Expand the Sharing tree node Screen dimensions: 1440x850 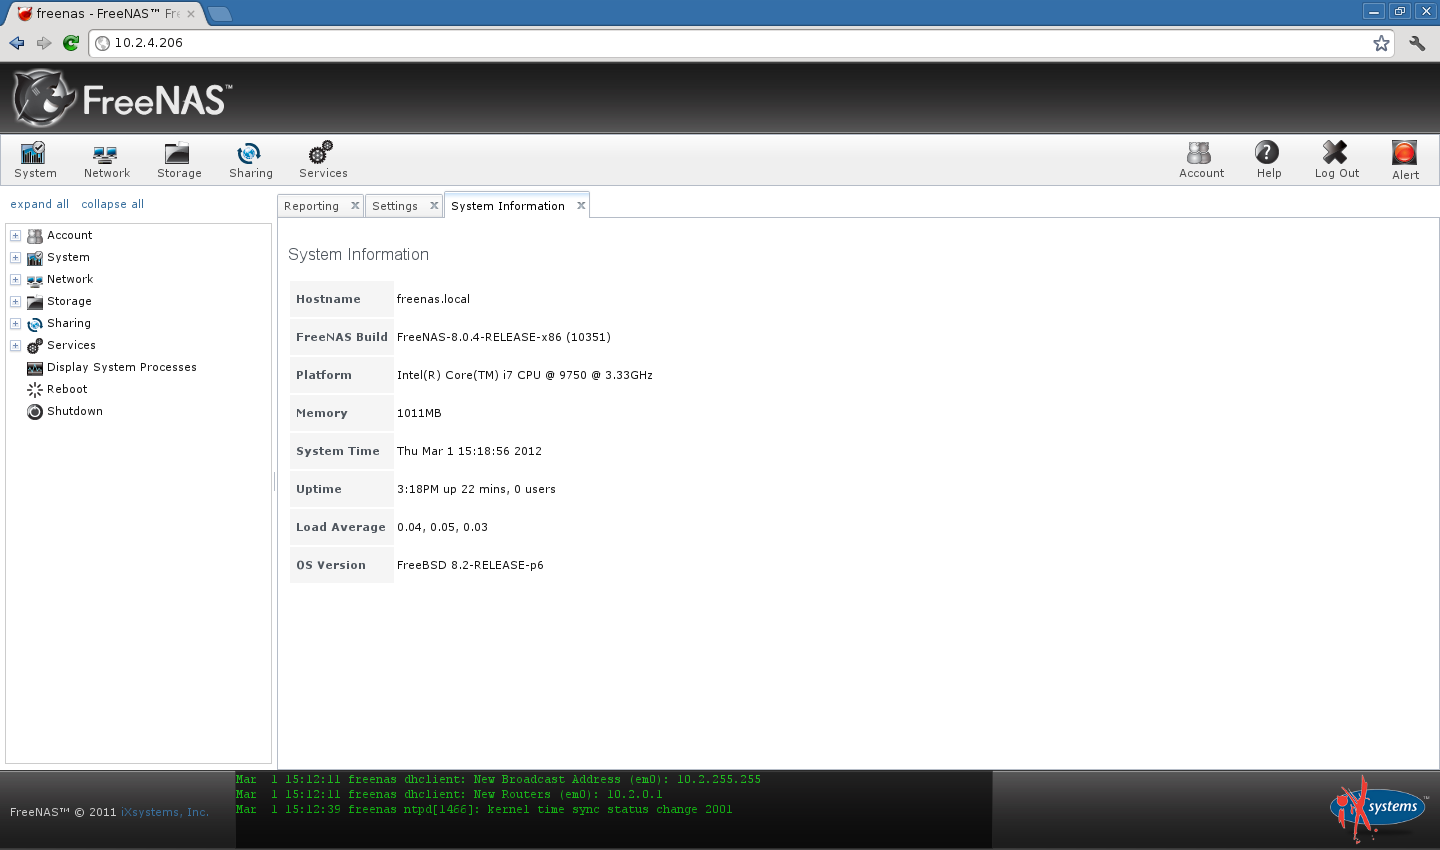[x=15, y=324]
